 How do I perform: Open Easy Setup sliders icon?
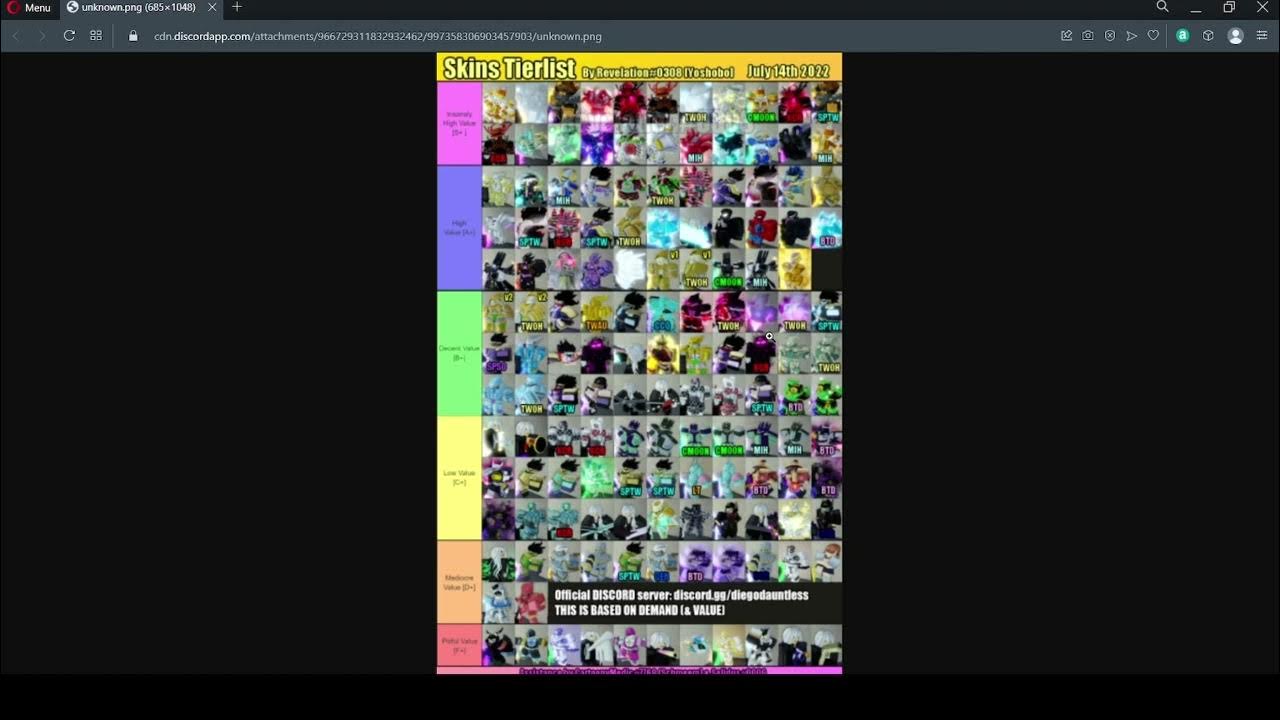point(1262,36)
